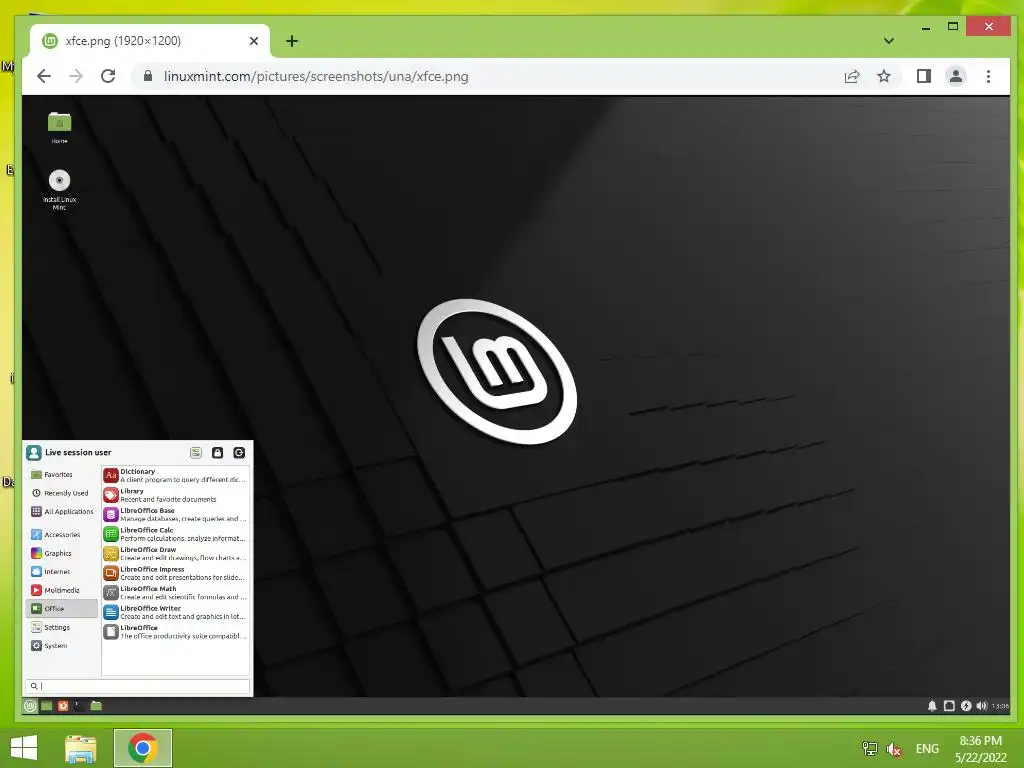1024x768 pixels.
Task: Open the Home folder desktop icon
Action: [x=59, y=127]
